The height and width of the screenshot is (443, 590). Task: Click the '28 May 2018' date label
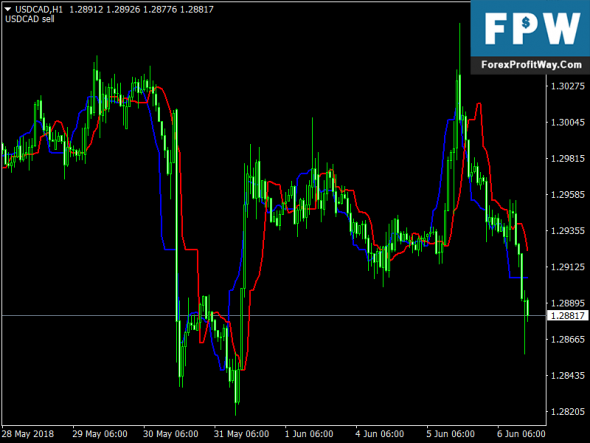[28, 434]
